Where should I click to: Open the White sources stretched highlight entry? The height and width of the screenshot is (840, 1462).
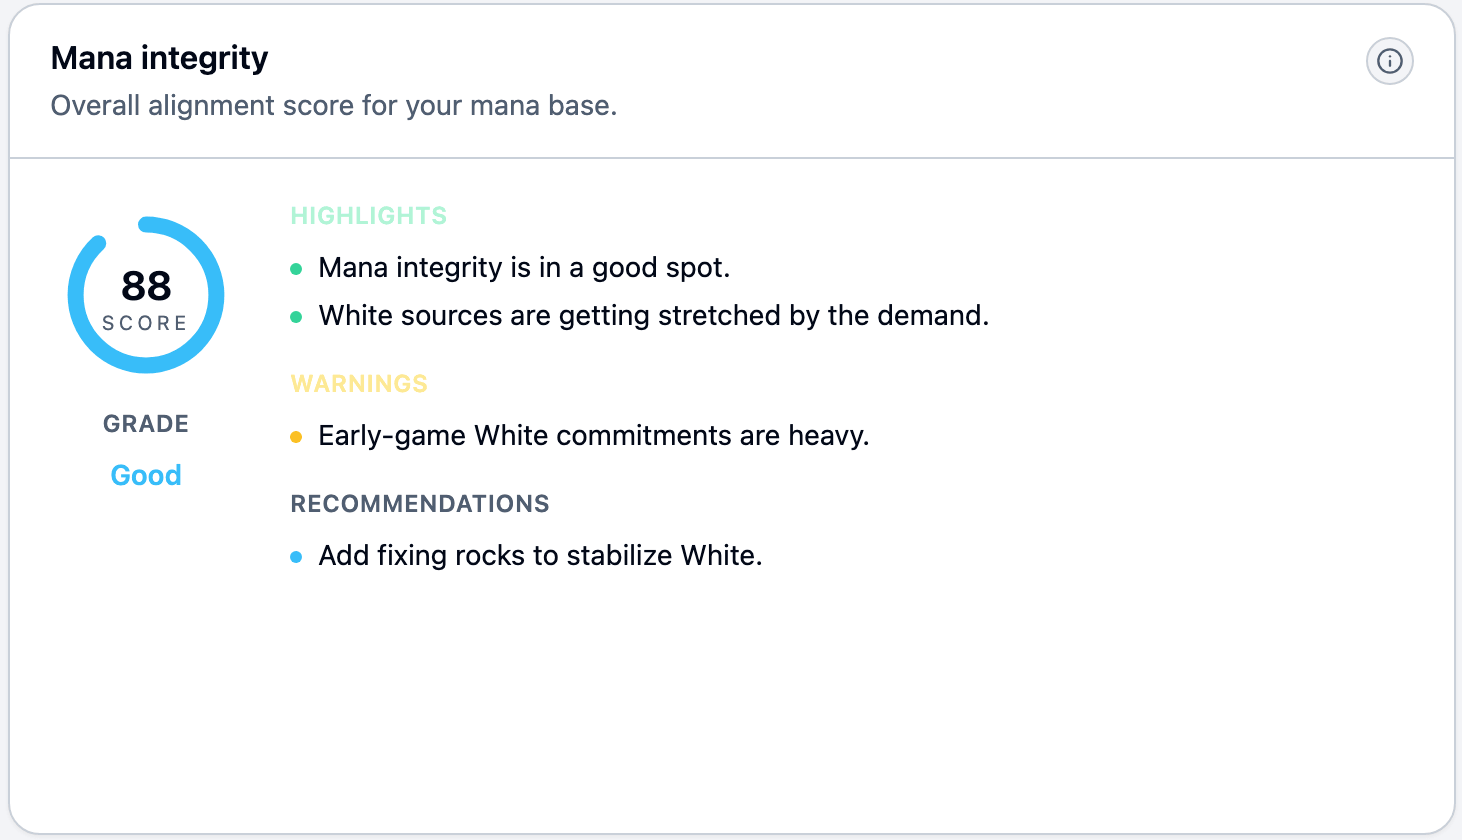pos(653,316)
